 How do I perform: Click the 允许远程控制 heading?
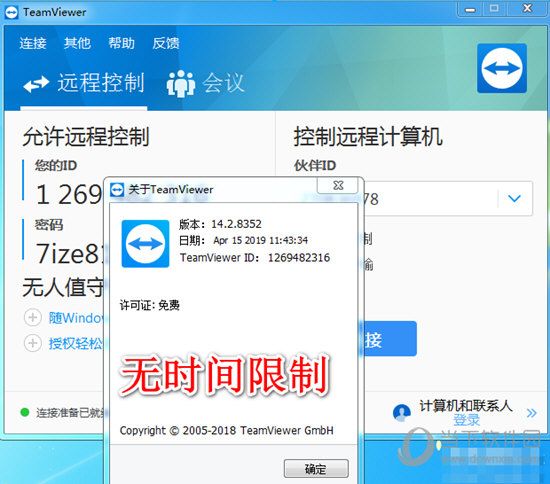coord(86,136)
